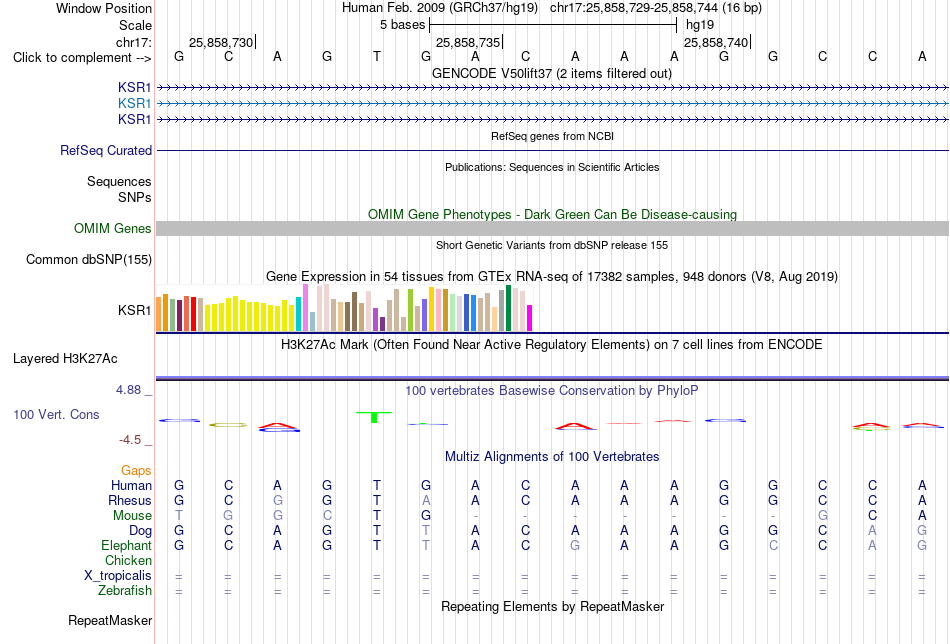The height and width of the screenshot is (644, 950).
Task: Click the green T conservation logo
Action: point(374,417)
